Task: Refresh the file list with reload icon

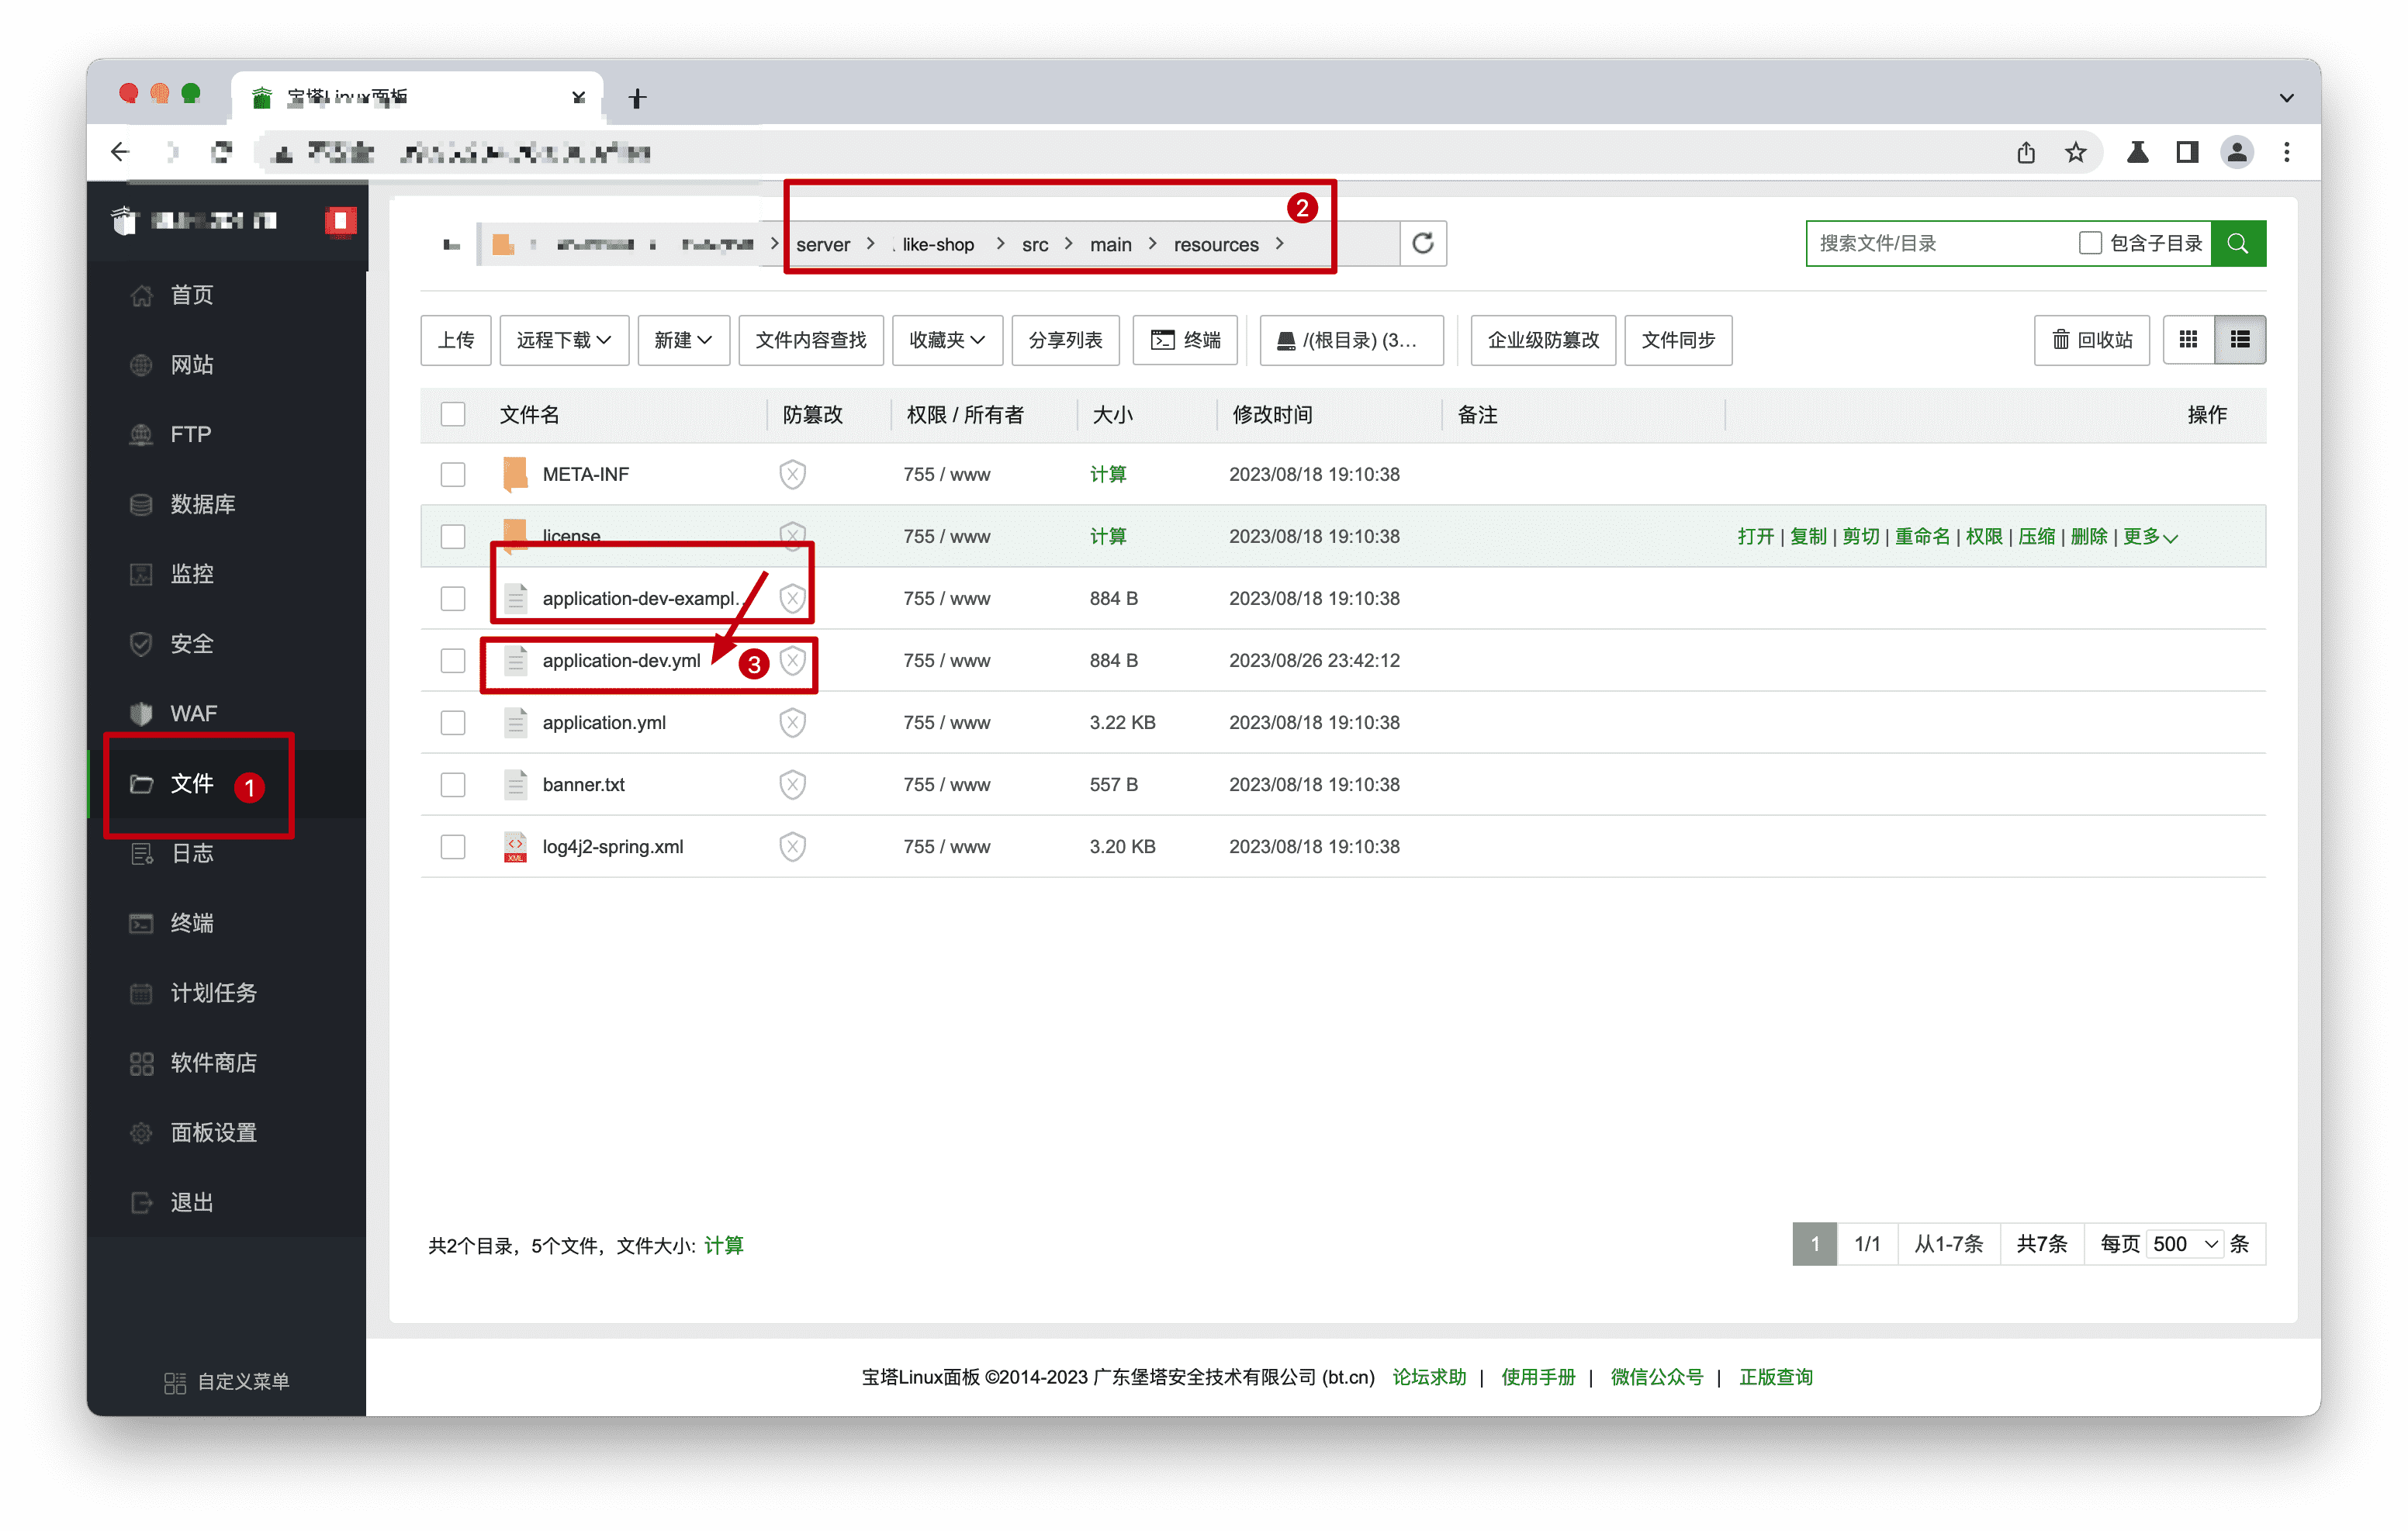Action: click(x=1422, y=243)
